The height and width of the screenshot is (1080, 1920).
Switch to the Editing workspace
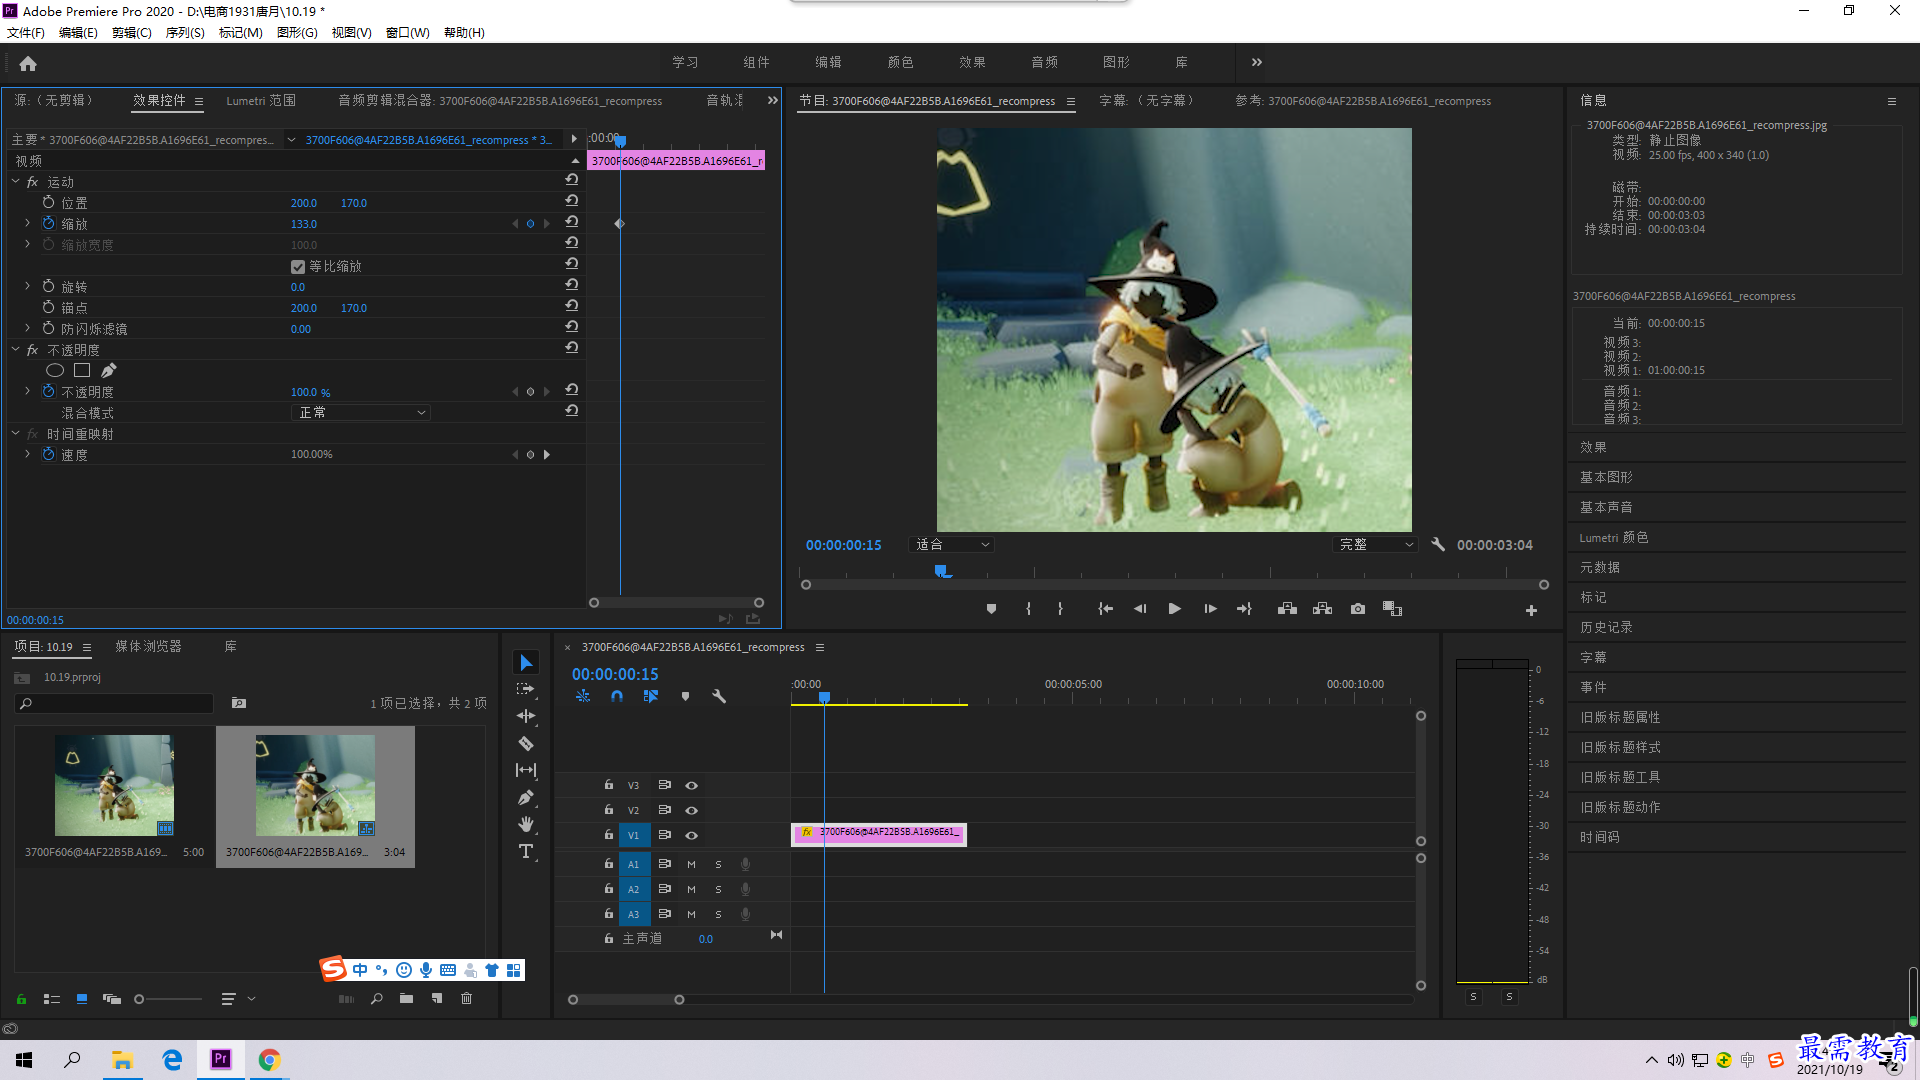click(x=828, y=63)
